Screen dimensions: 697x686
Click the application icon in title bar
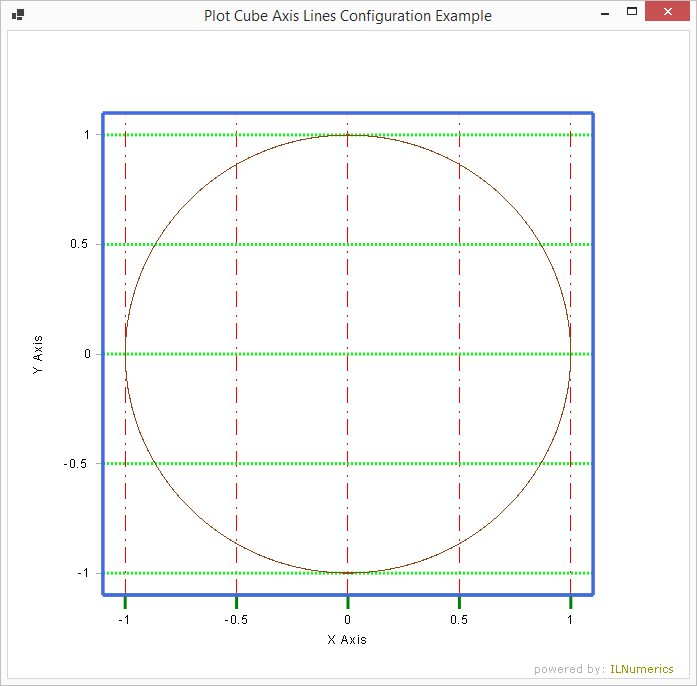pos(17,15)
